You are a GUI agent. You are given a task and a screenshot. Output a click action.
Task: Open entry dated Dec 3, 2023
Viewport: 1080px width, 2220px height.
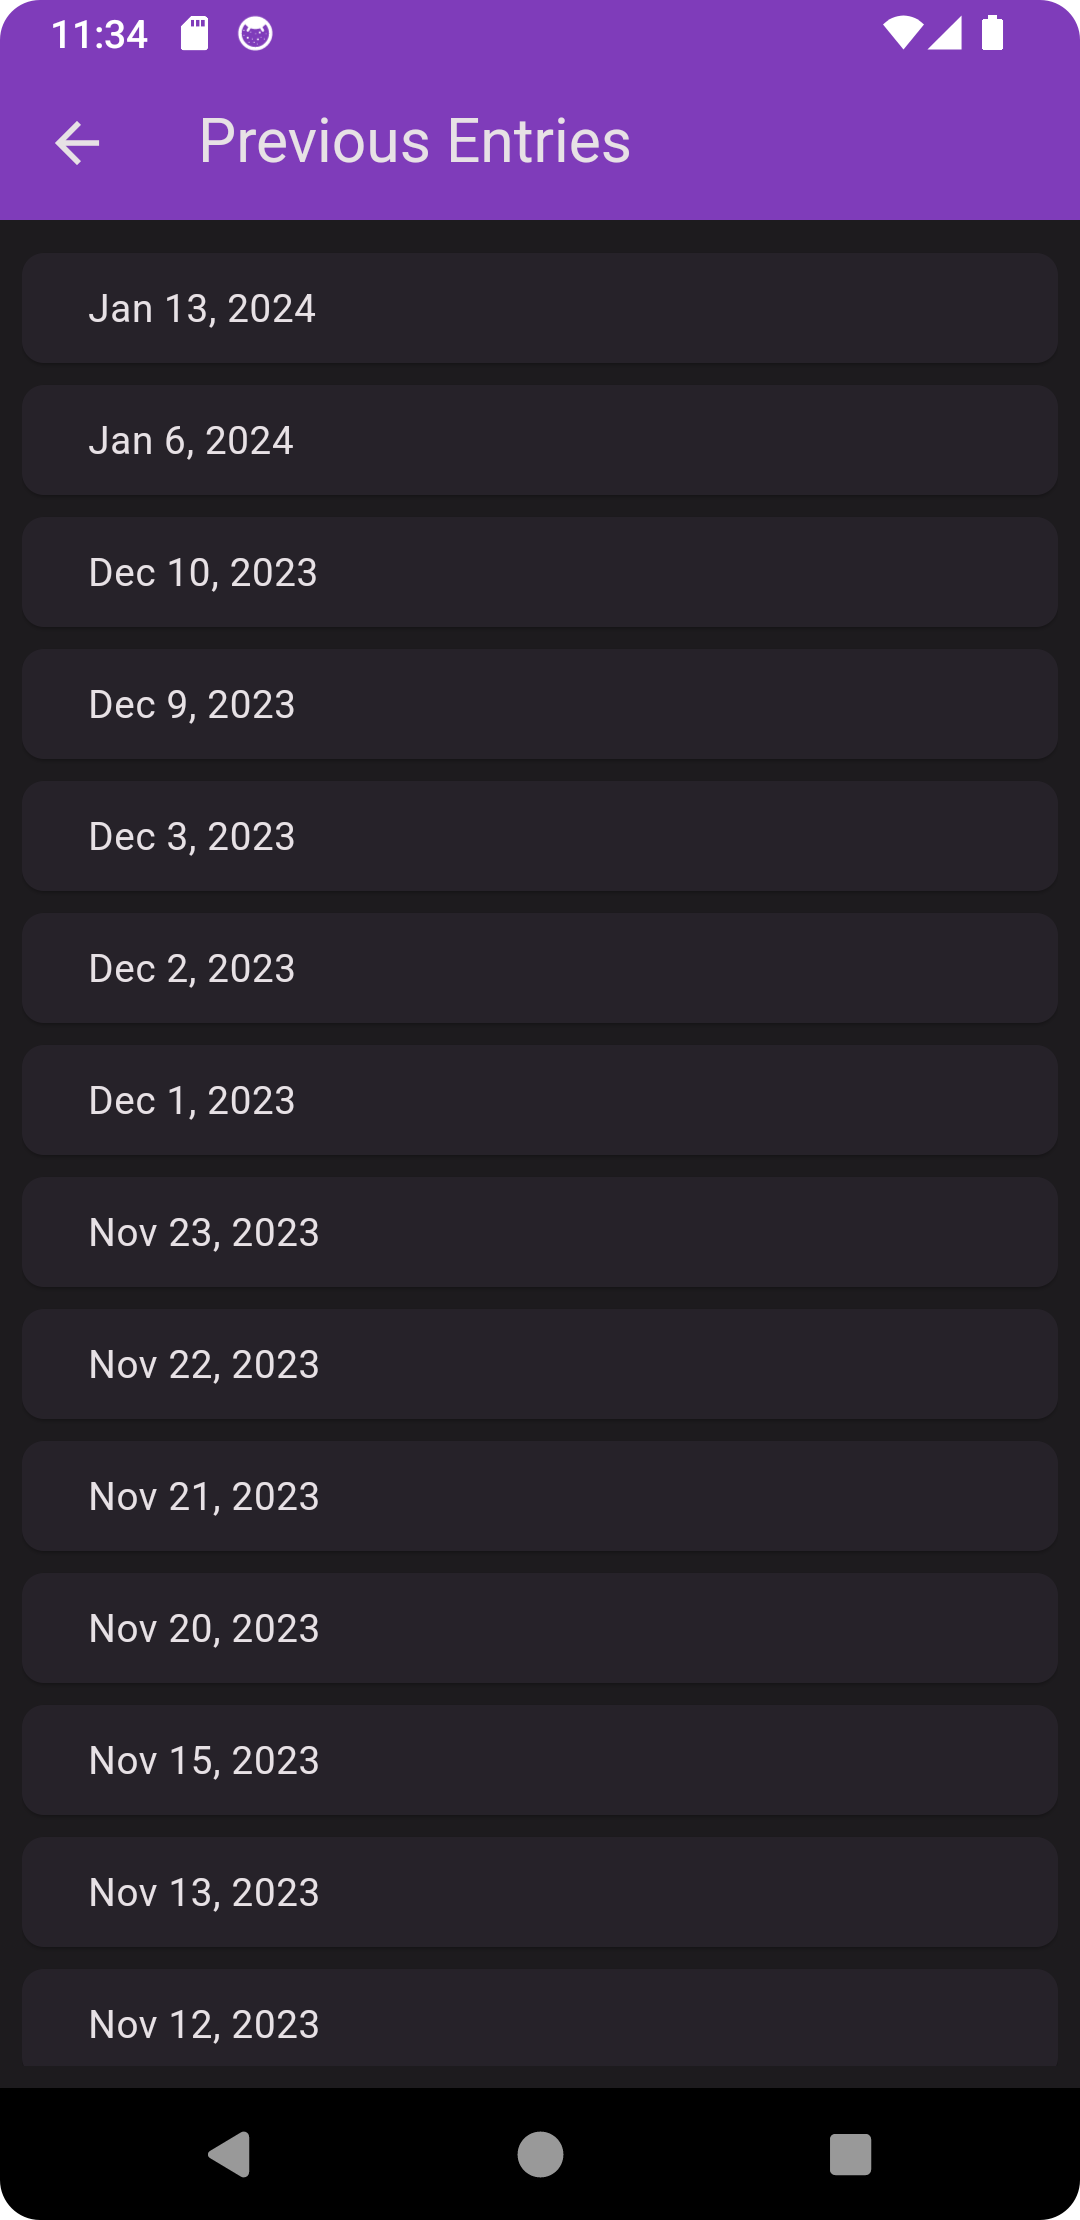tap(540, 836)
